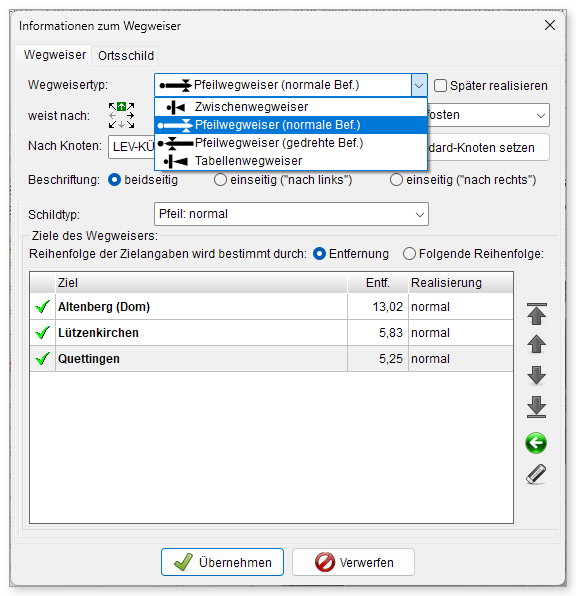Close the 'Informationen zum Wegweiser' dialog
Viewport: 576px width, 596px height.
click(x=550, y=25)
